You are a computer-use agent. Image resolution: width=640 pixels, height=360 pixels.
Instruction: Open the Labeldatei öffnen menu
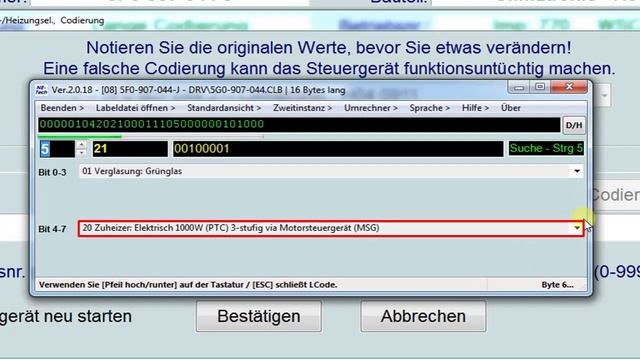coord(136,108)
